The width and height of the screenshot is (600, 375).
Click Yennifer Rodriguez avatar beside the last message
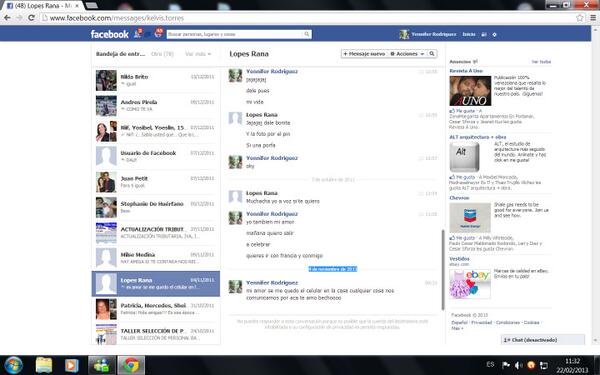pos(235,287)
